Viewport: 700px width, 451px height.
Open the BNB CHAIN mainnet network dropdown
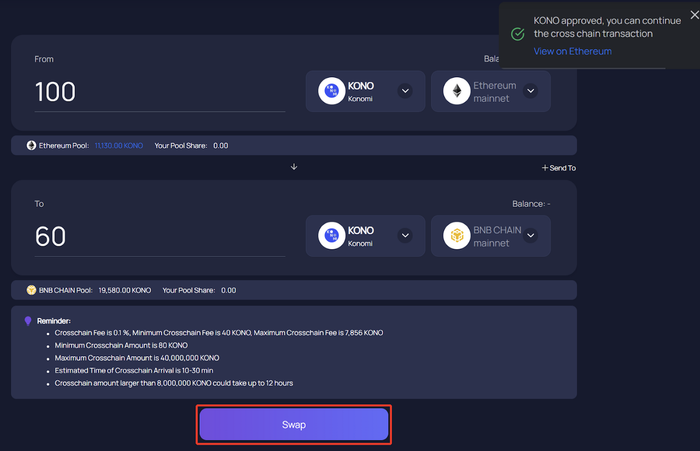coord(530,236)
